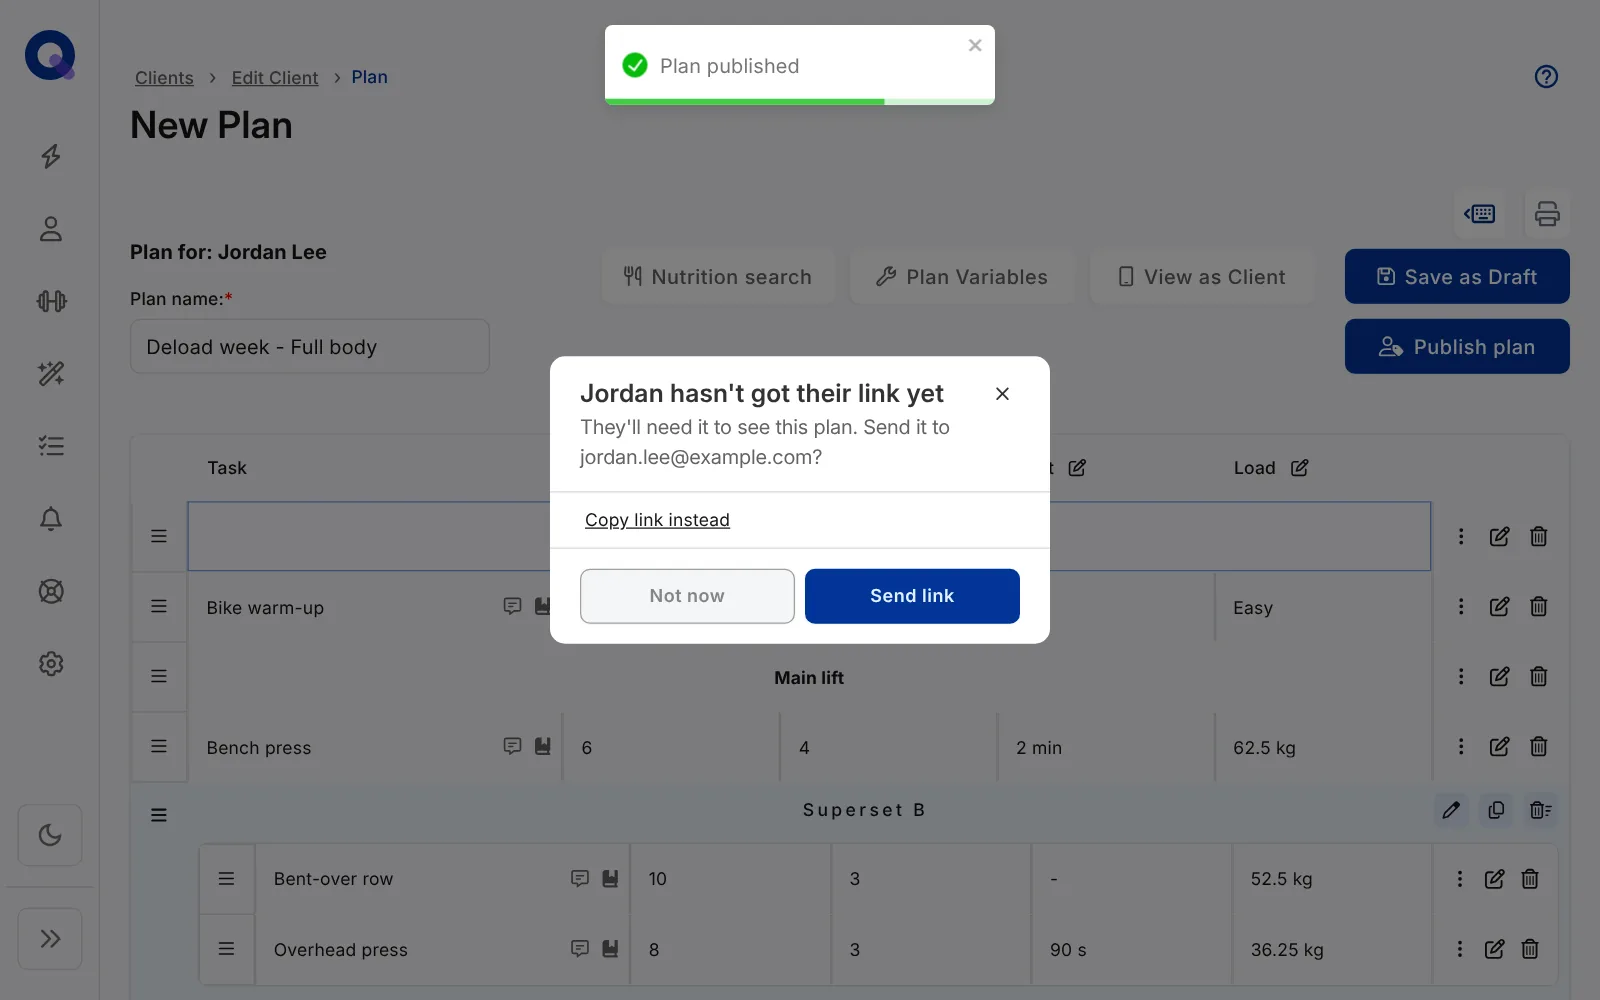Open more options for Bench press row
This screenshot has height=1000, width=1600.
(1461, 747)
